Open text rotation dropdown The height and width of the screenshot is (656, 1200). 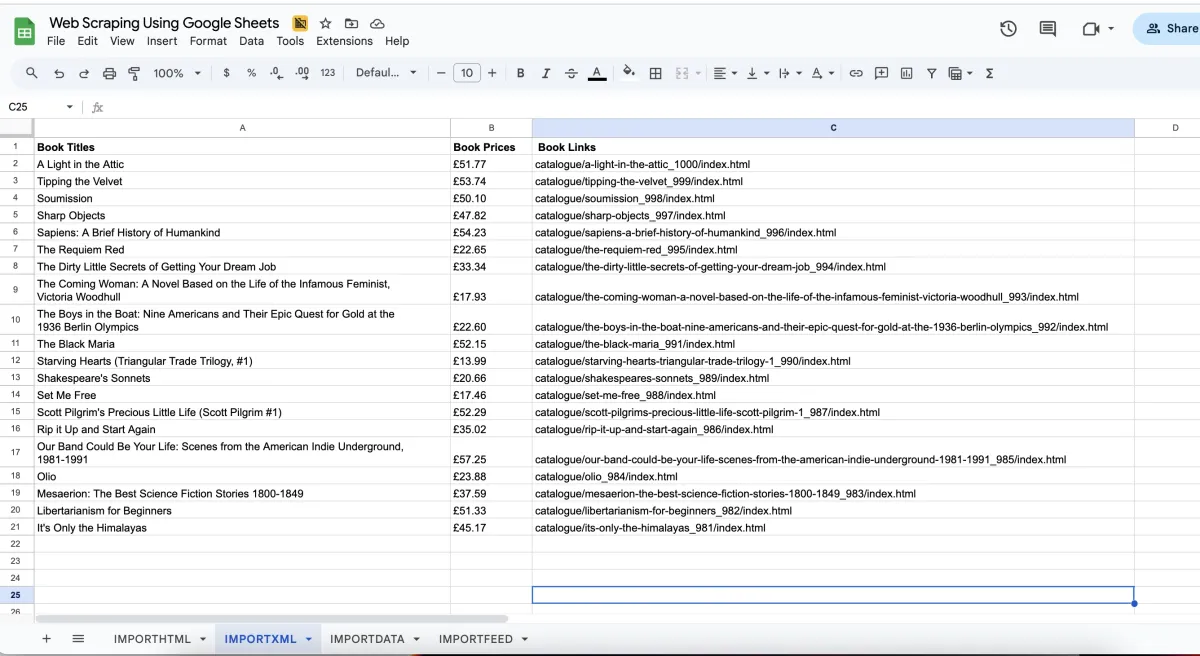tap(822, 73)
